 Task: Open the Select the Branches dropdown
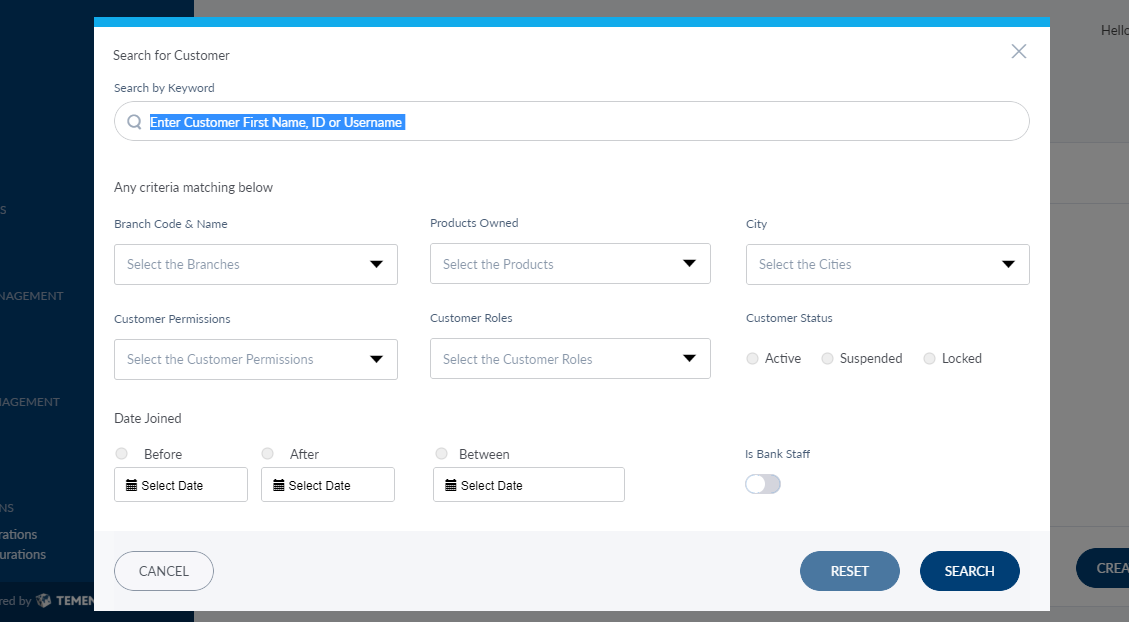pos(256,264)
